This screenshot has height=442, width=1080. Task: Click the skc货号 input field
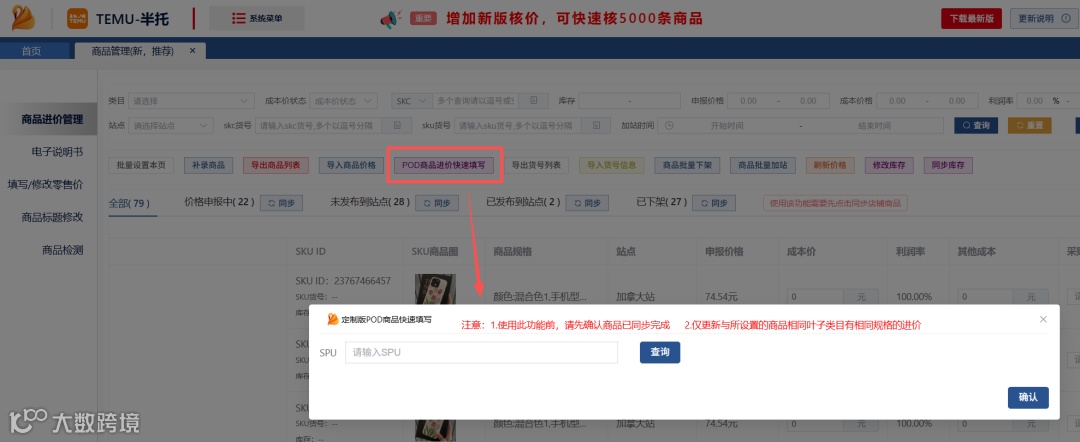pos(319,126)
